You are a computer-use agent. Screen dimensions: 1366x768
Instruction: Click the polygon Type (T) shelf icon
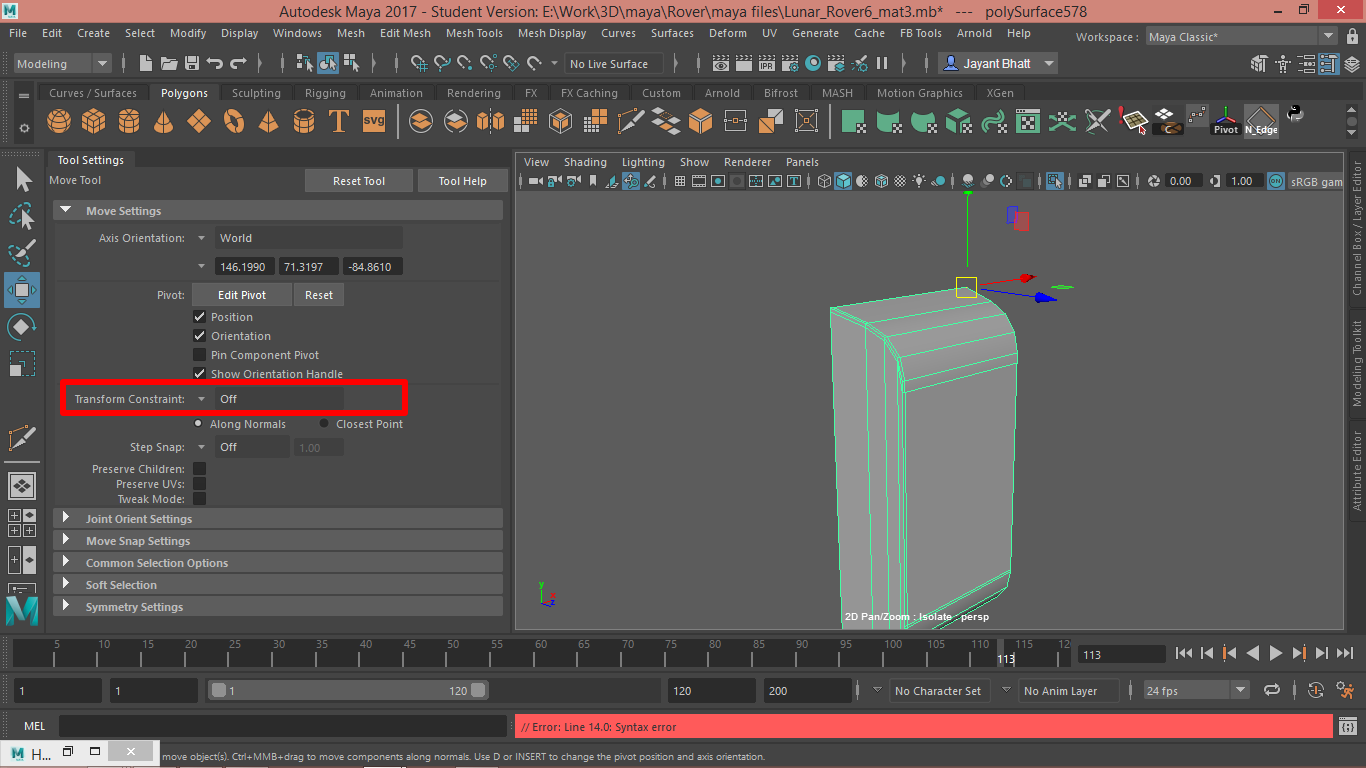point(339,122)
